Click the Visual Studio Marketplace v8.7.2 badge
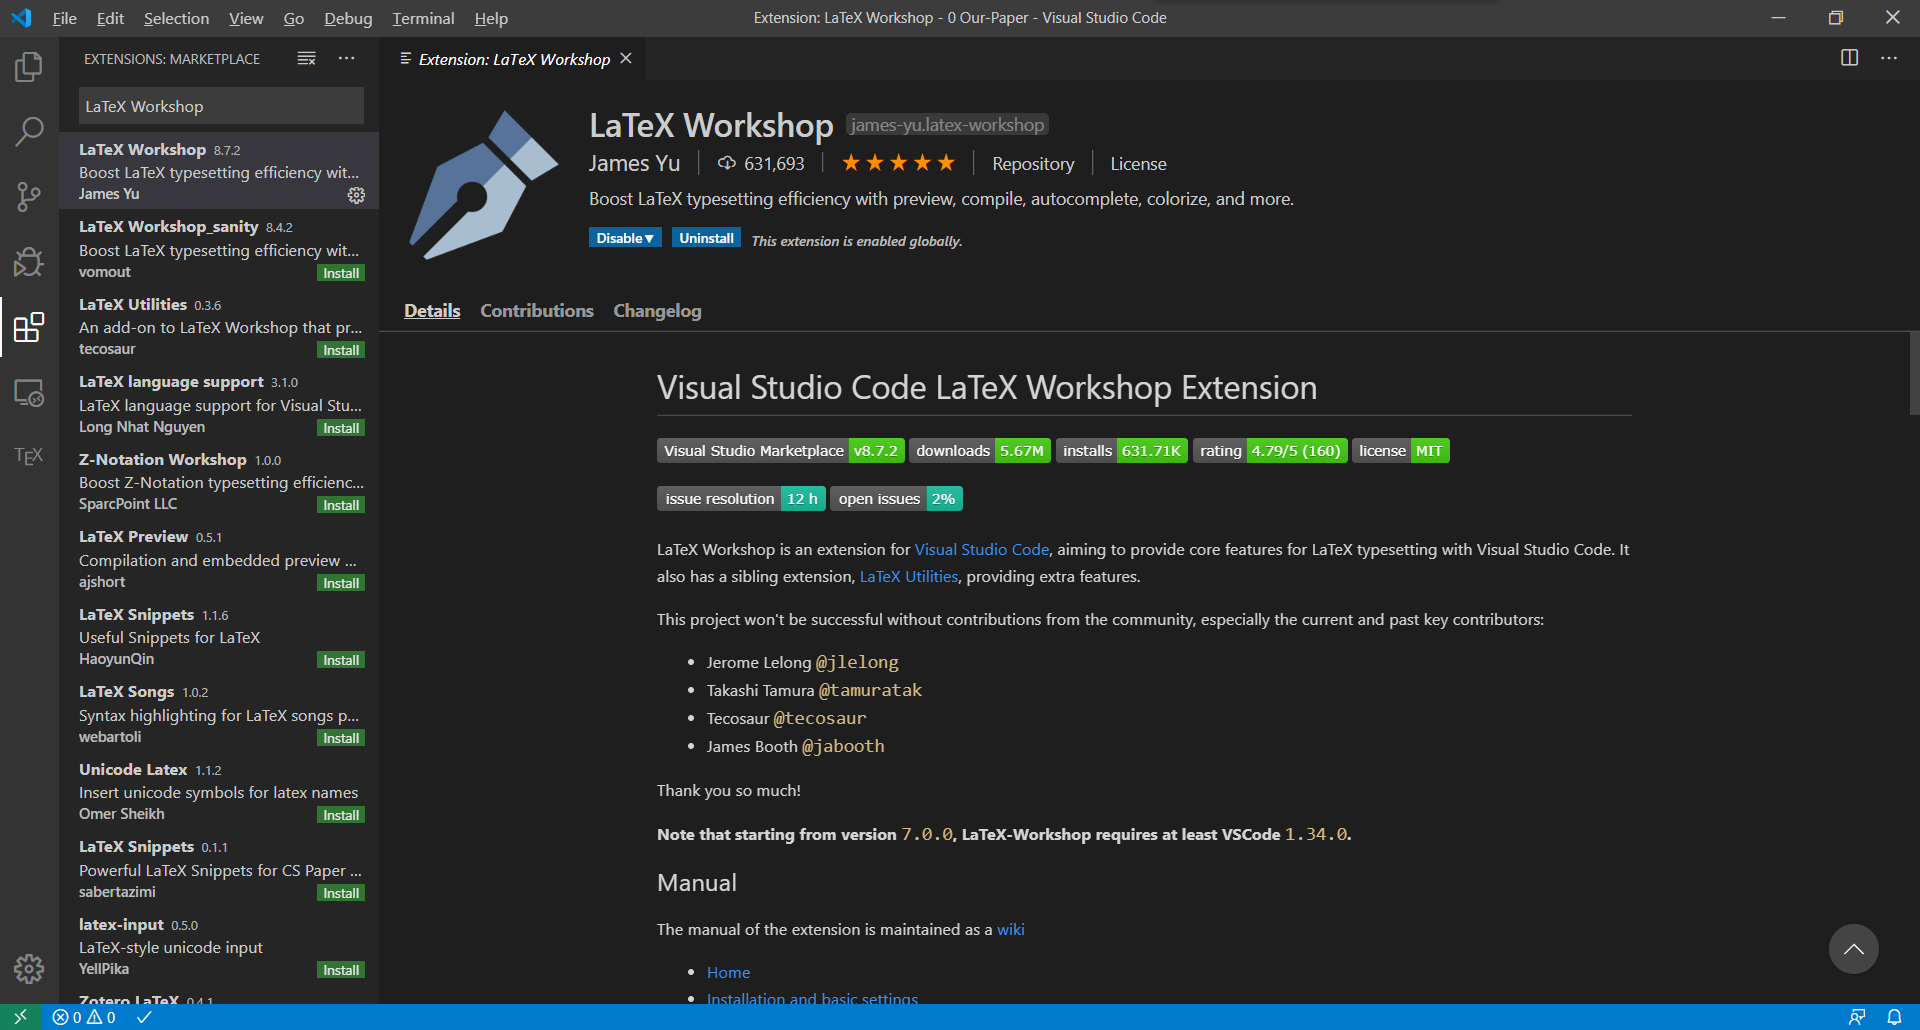 coord(781,451)
